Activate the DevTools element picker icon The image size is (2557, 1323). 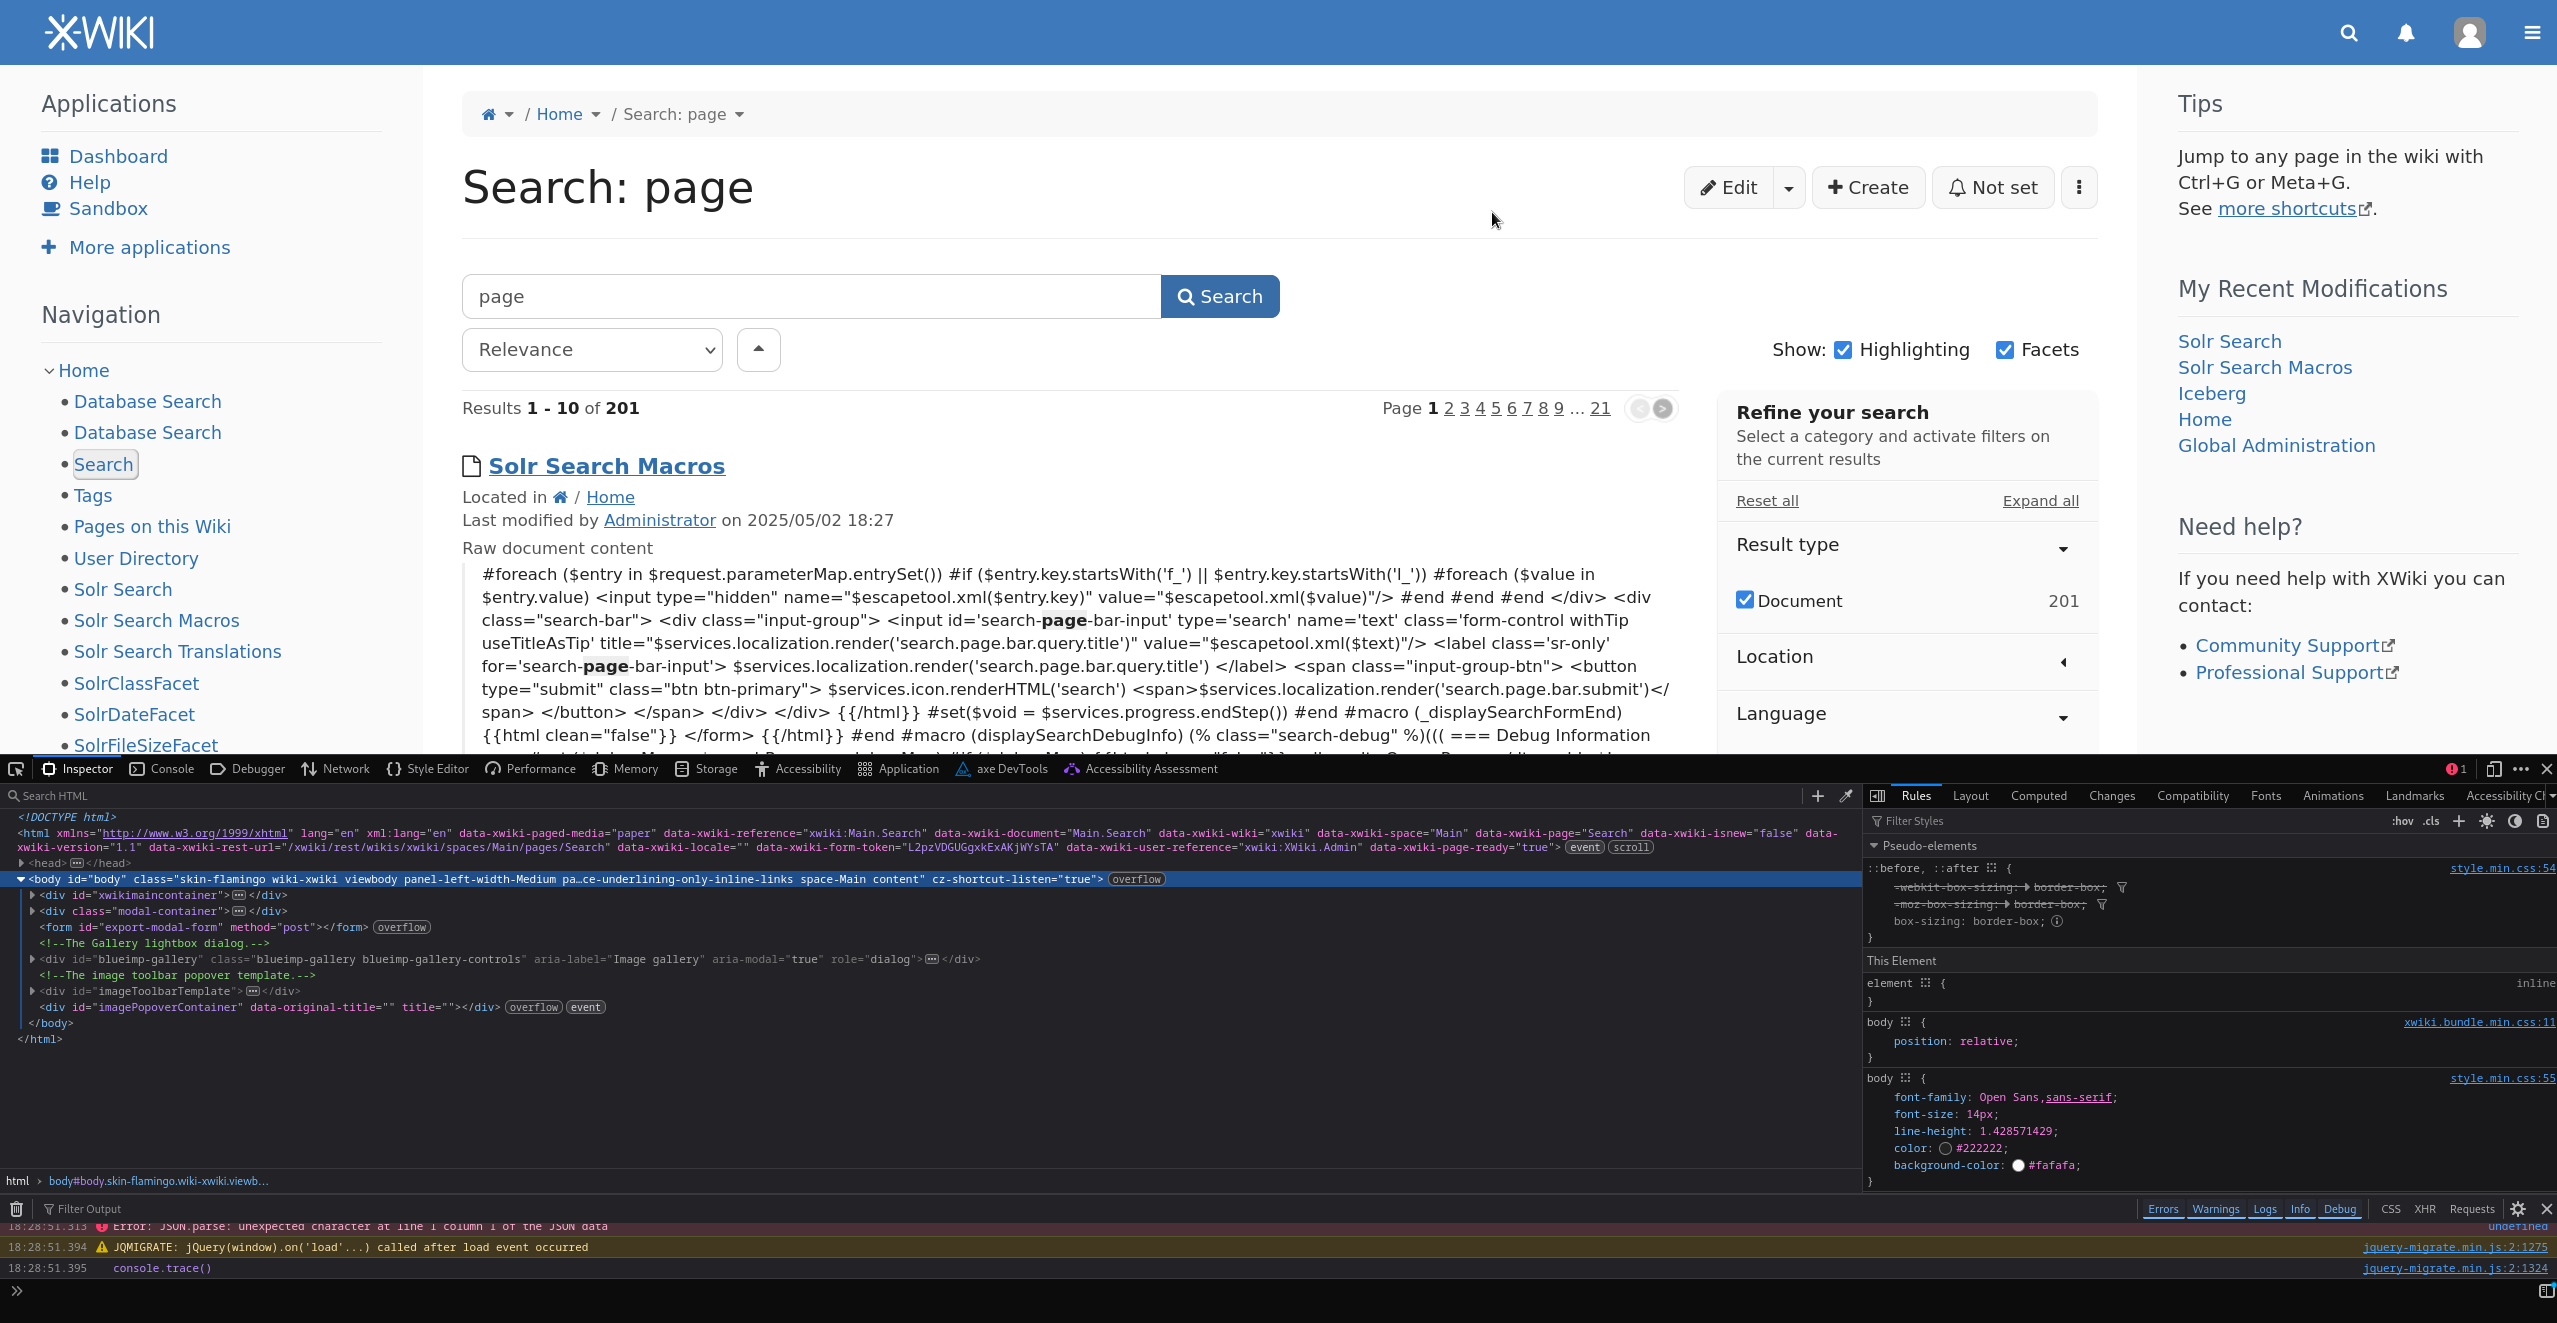tap(16, 769)
